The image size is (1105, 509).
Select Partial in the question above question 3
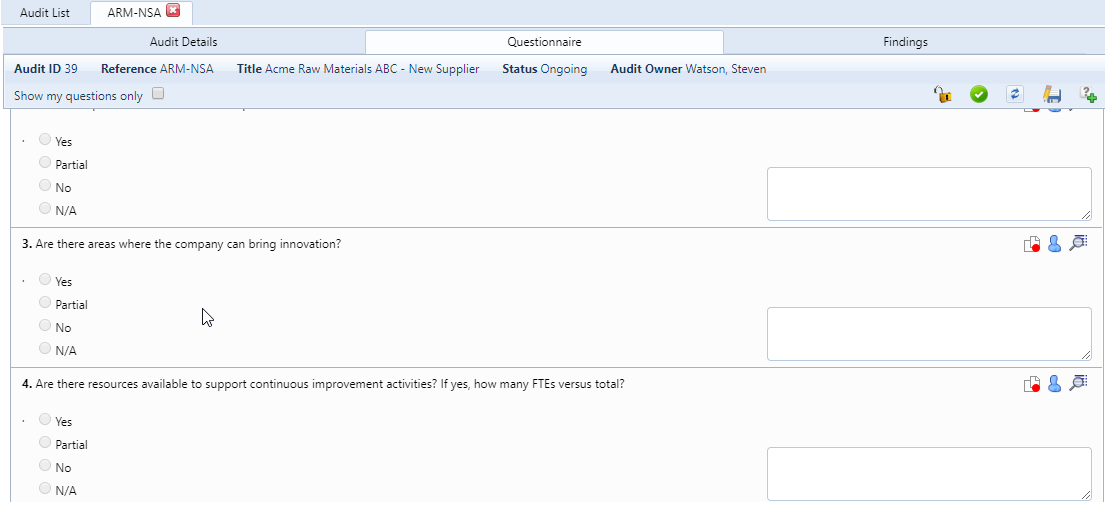coord(45,163)
